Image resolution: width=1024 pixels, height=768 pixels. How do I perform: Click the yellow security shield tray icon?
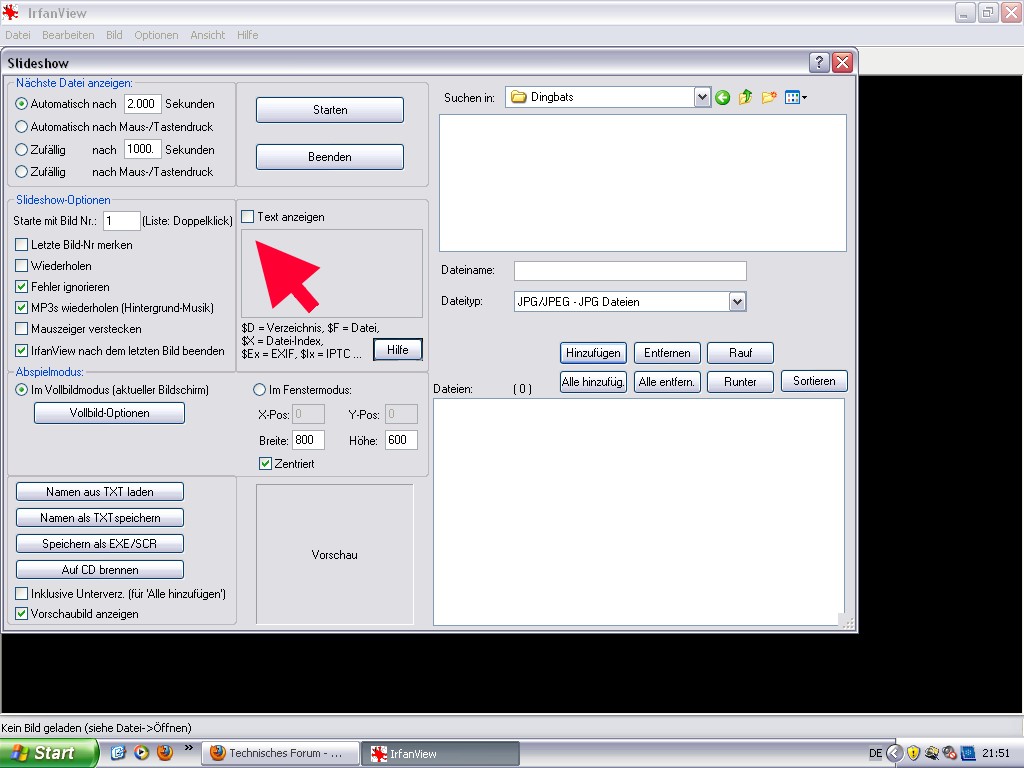coord(913,753)
